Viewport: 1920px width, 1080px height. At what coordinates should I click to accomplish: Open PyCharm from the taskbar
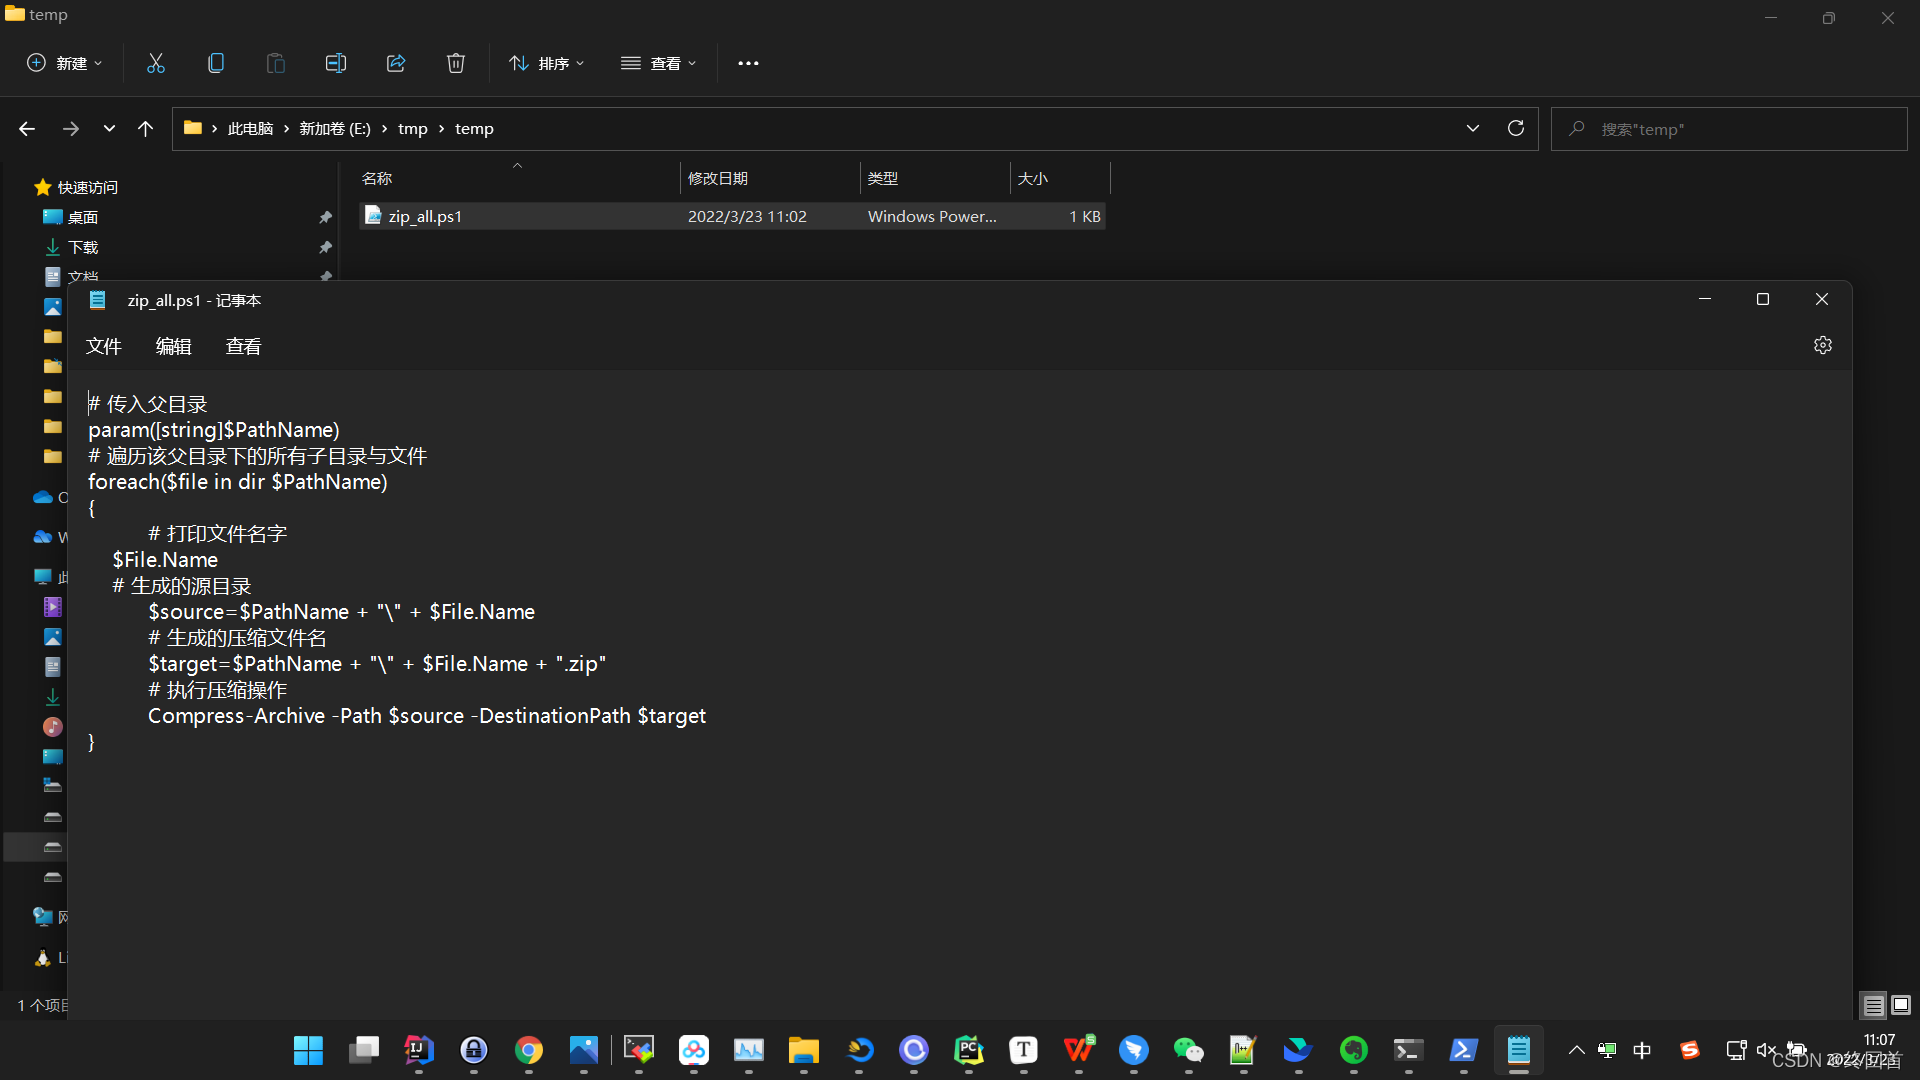(x=969, y=1050)
